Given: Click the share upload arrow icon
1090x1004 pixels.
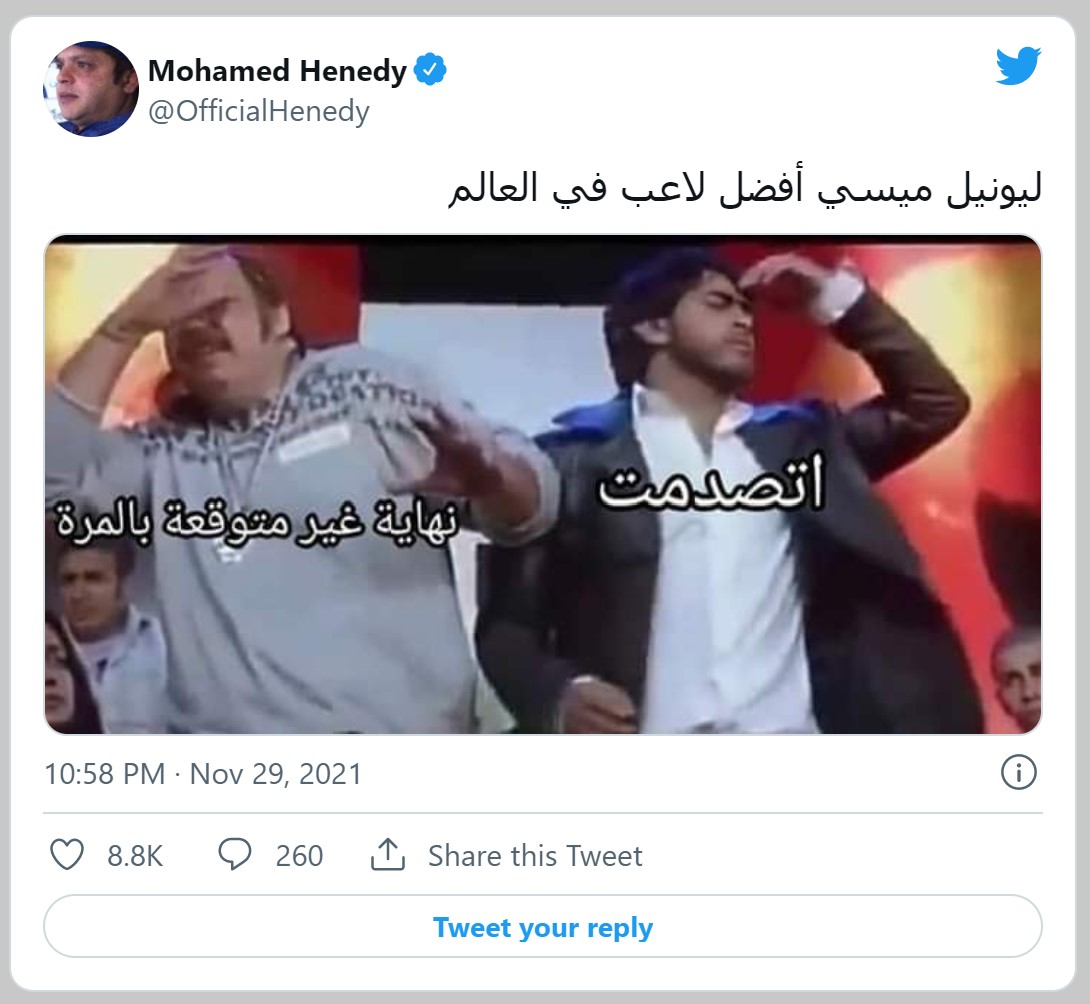Looking at the screenshot, I should pyautogui.click(x=388, y=855).
